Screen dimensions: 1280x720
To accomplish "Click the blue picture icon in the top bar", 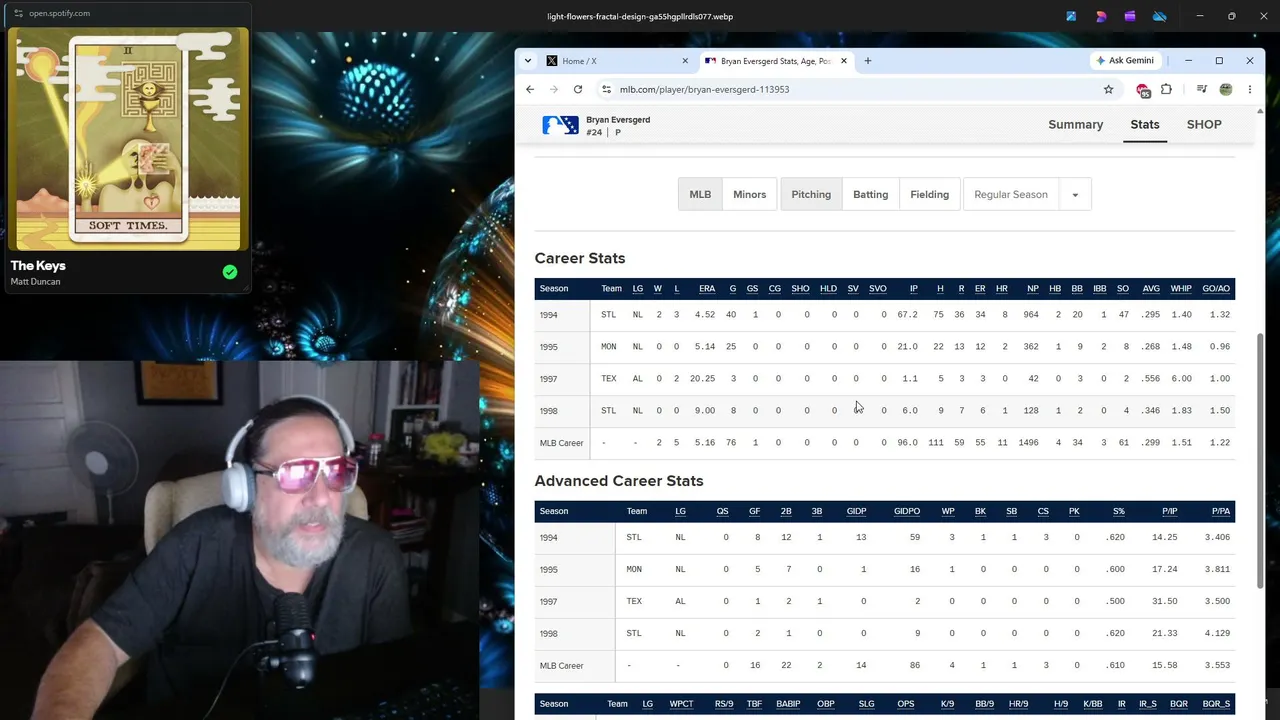I will click(x=1071, y=16).
